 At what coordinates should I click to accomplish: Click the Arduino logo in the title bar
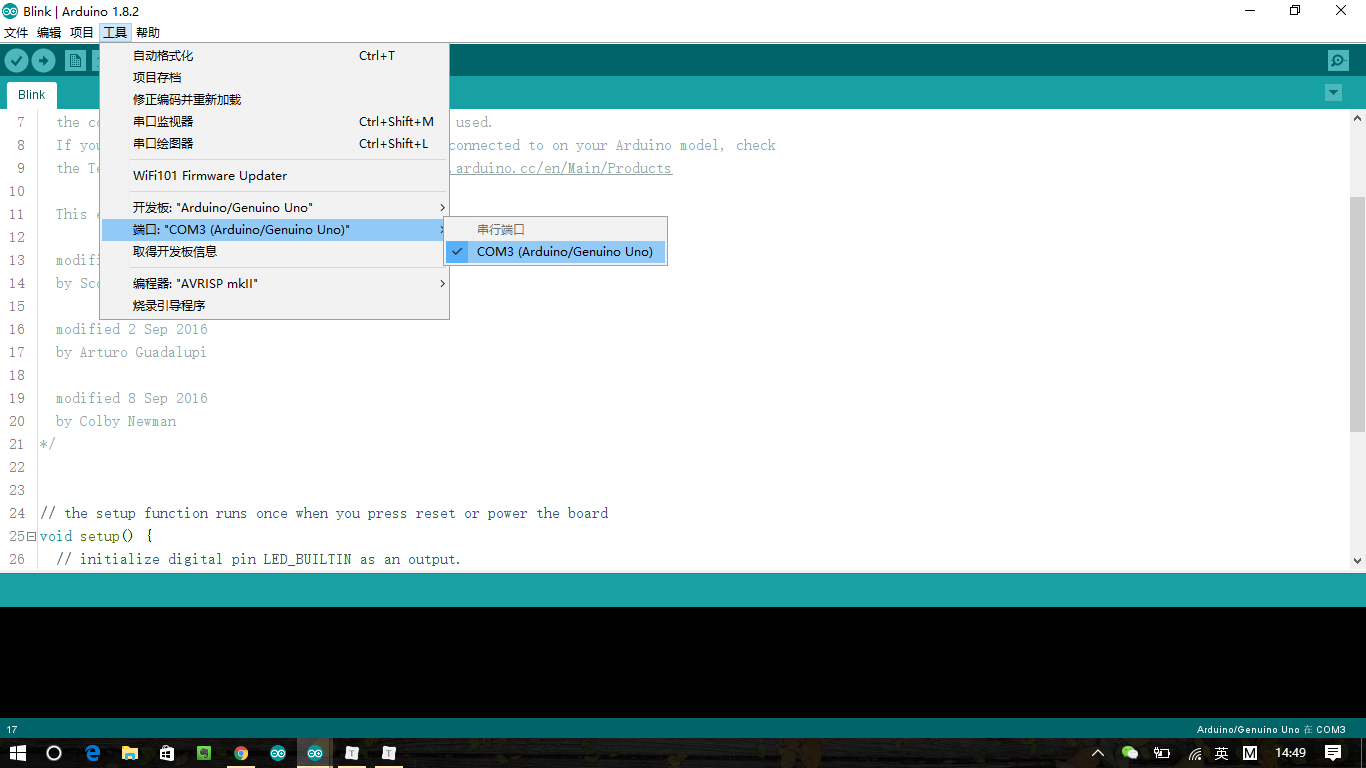(x=10, y=11)
